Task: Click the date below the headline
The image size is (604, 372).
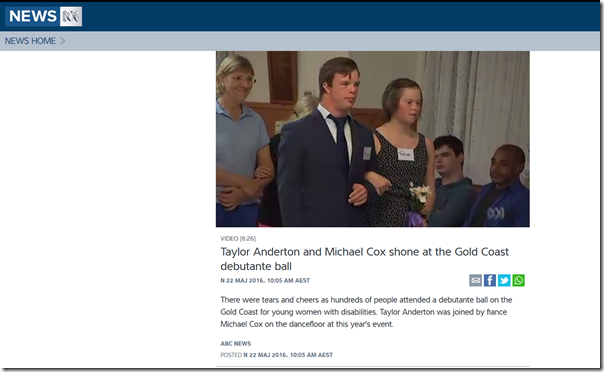Action: point(265,280)
